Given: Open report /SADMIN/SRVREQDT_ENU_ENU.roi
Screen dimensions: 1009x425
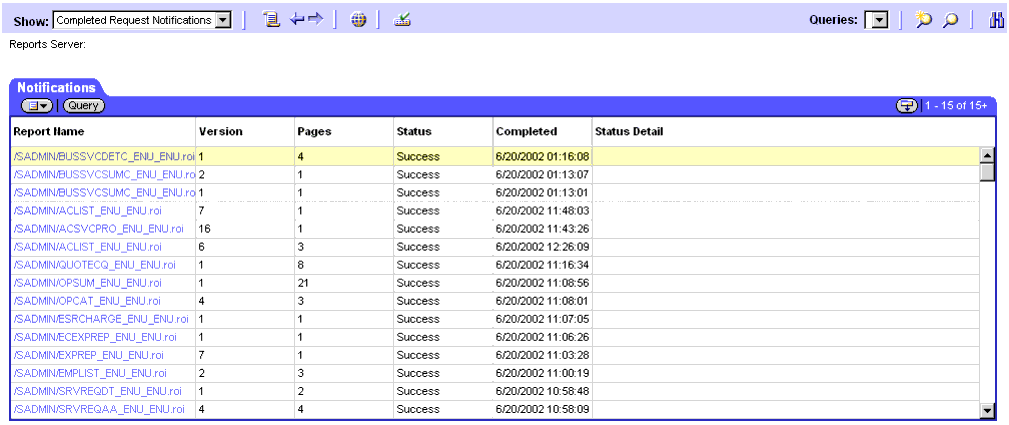Looking at the screenshot, I should pyautogui.click(x=97, y=391).
